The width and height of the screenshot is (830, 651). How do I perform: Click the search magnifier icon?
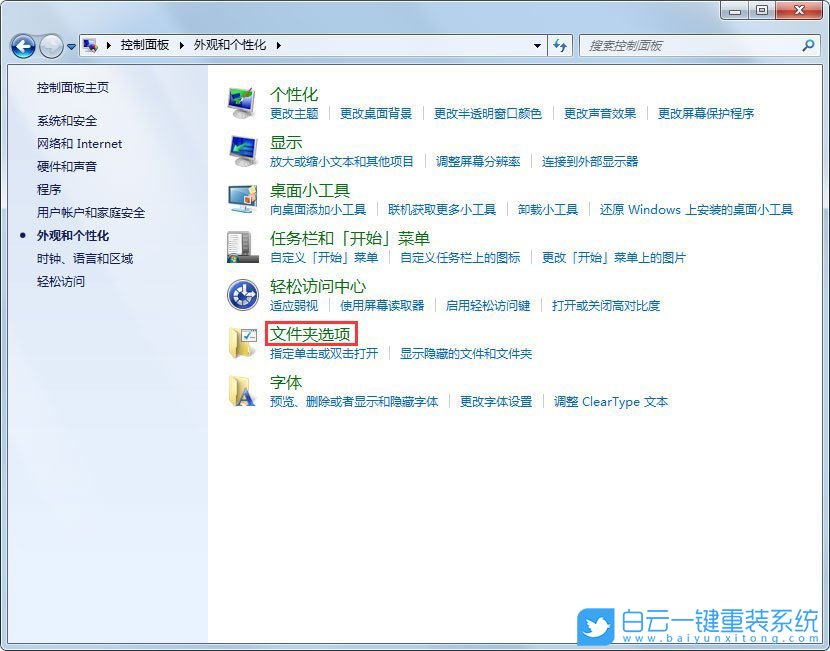pyautogui.click(x=806, y=46)
